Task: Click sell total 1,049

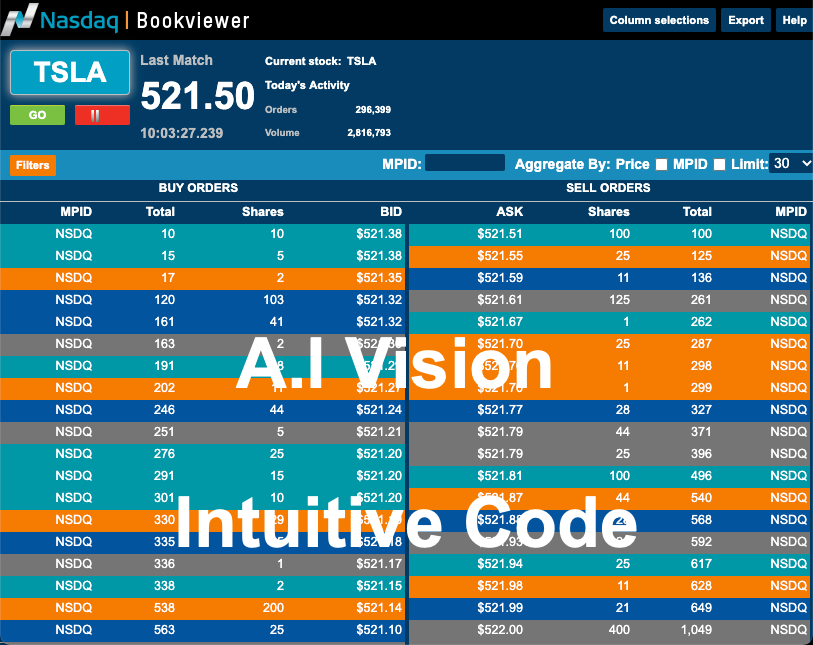Action: pyautogui.click(x=696, y=630)
